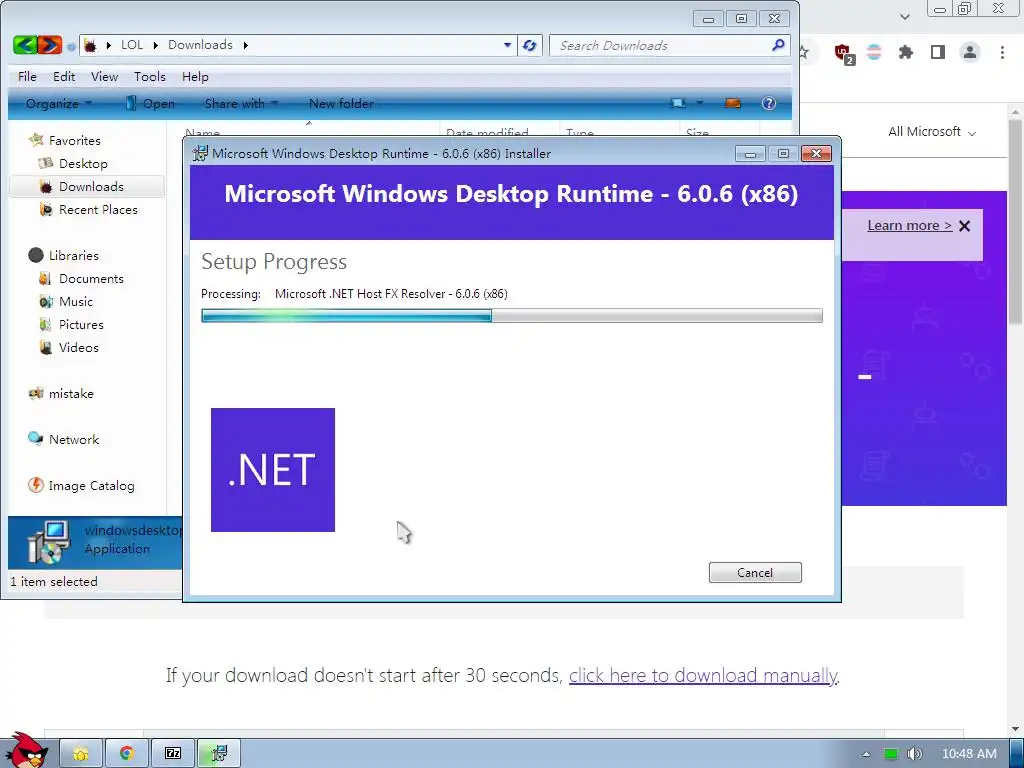This screenshot has width=1024, height=768.
Task: Switch to the installer taskbar icon
Action: click(219, 754)
